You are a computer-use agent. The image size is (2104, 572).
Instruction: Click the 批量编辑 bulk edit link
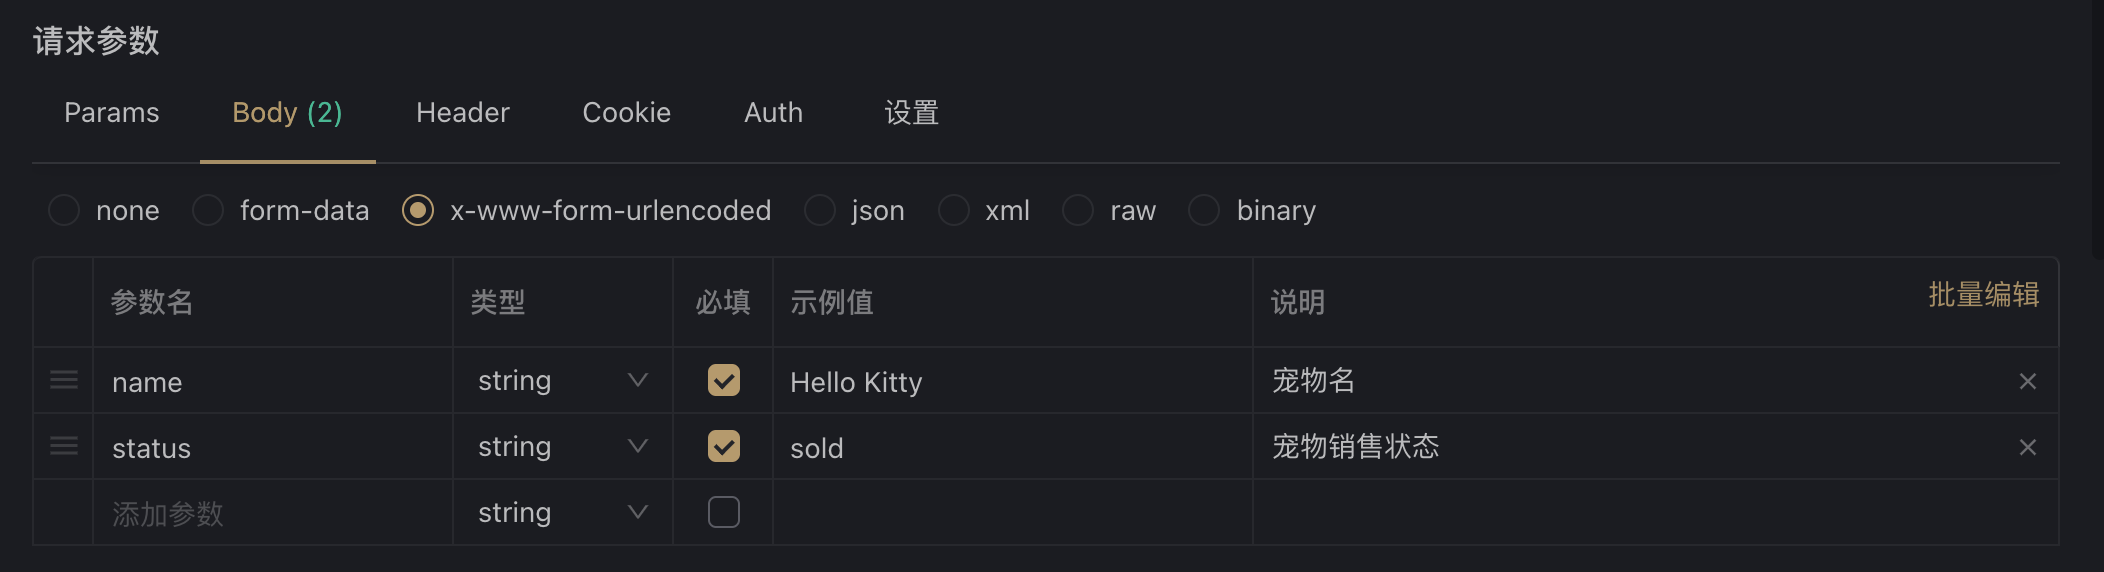click(1983, 295)
